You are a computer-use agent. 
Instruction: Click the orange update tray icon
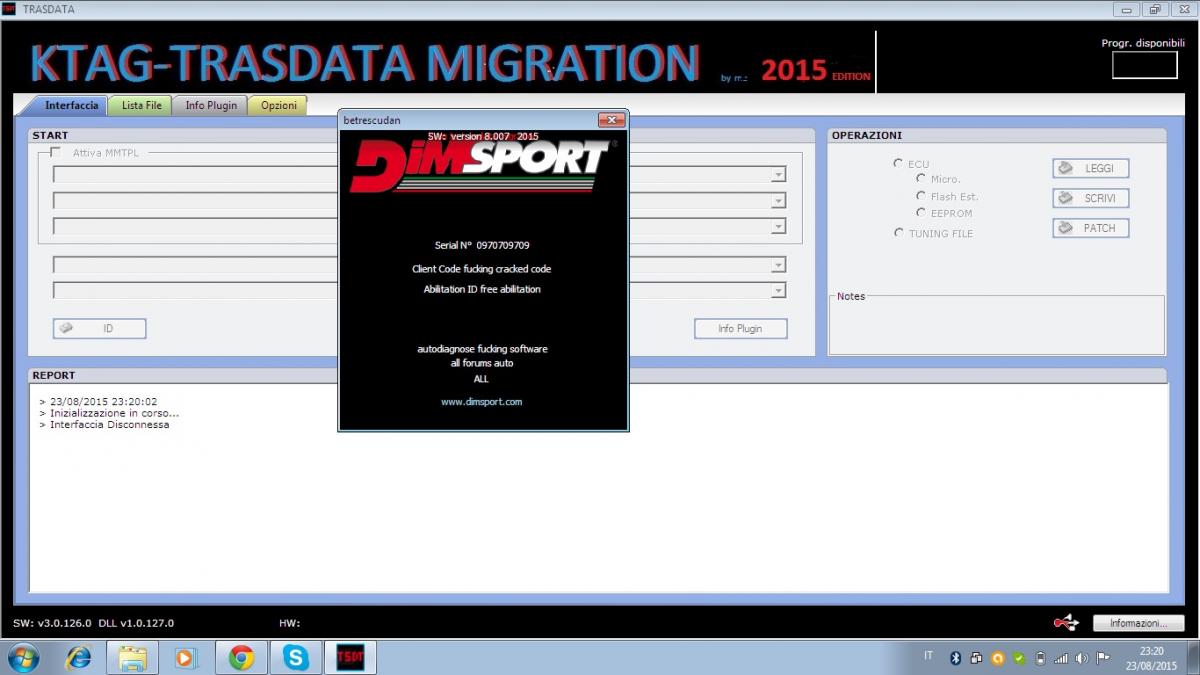click(997, 658)
